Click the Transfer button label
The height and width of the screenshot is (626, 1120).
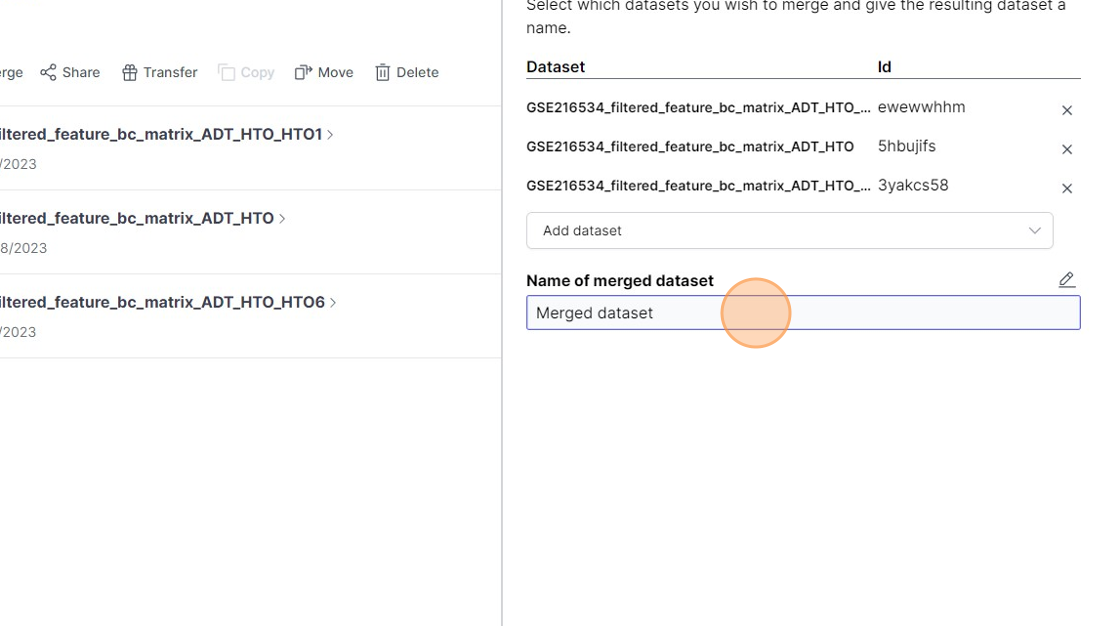coord(170,72)
